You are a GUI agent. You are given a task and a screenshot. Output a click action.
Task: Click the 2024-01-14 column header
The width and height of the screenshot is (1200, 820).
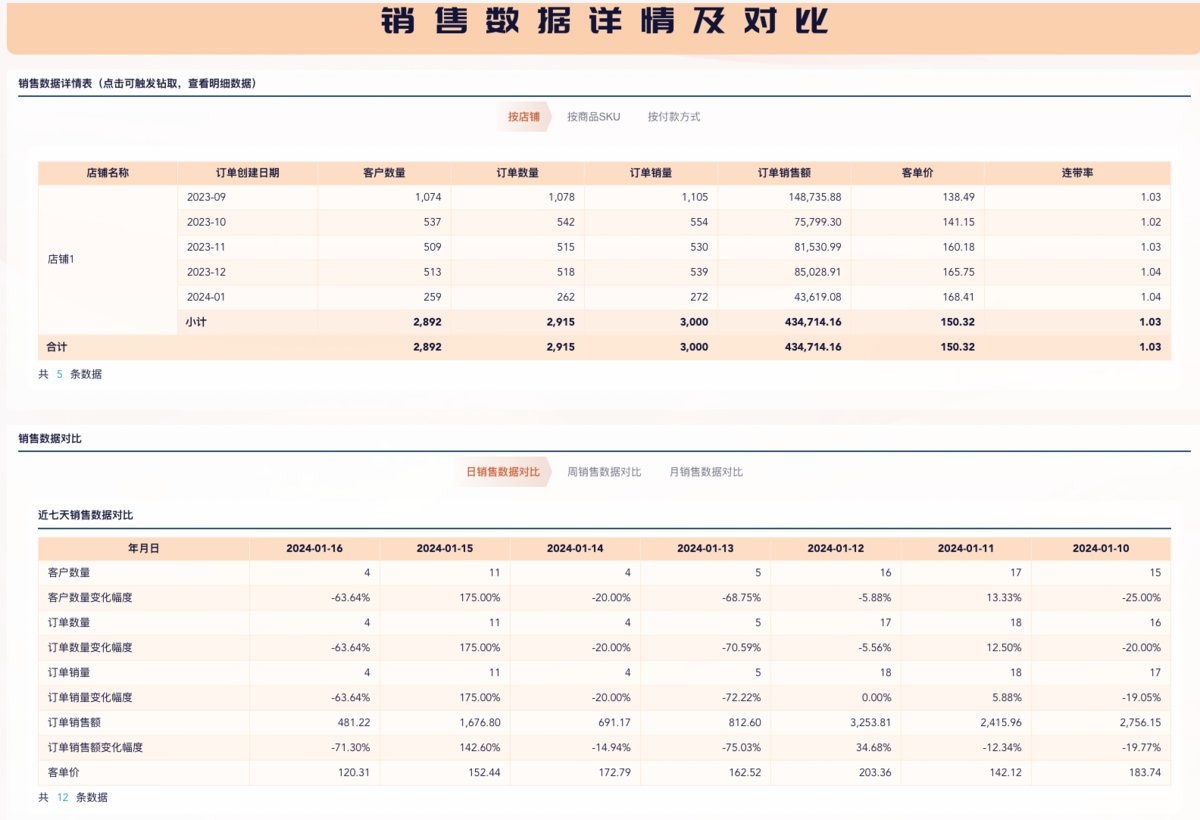(x=575, y=548)
